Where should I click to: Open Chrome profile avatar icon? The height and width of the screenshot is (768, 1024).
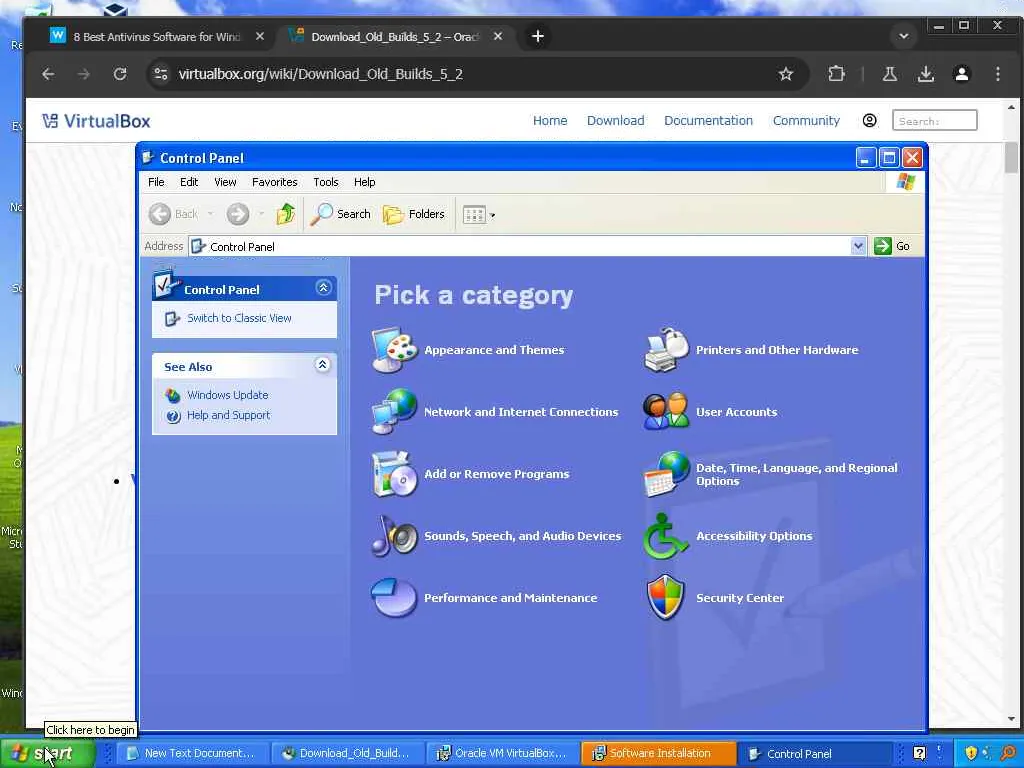point(961,74)
